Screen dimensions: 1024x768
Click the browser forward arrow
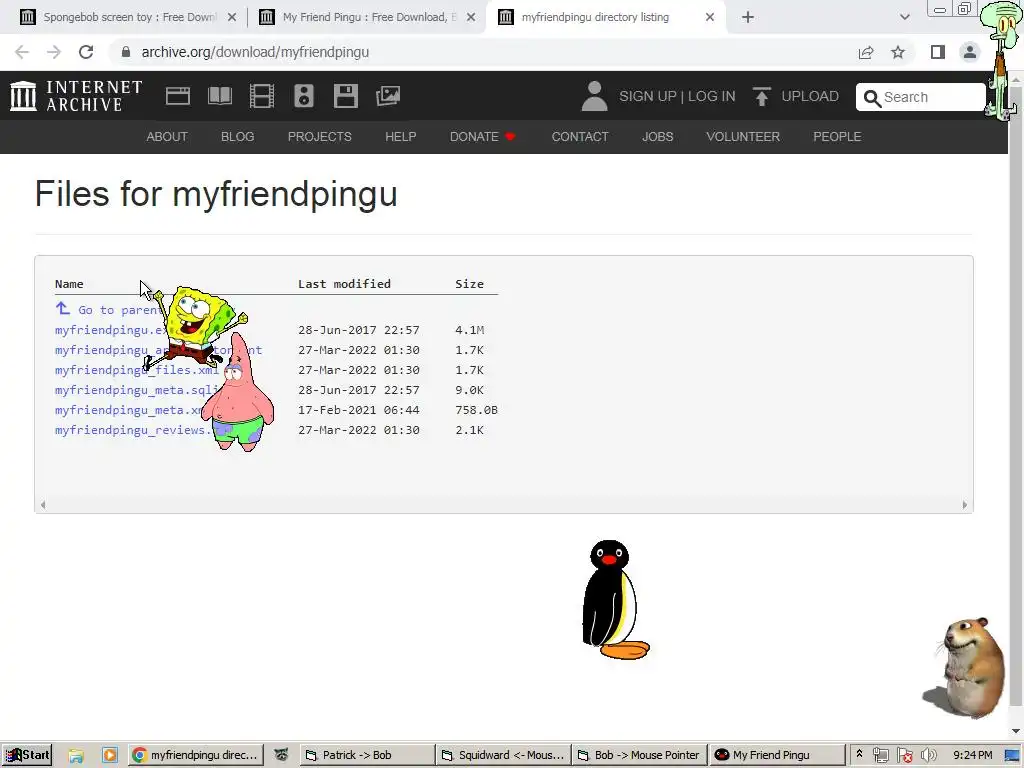coord(54,52)
